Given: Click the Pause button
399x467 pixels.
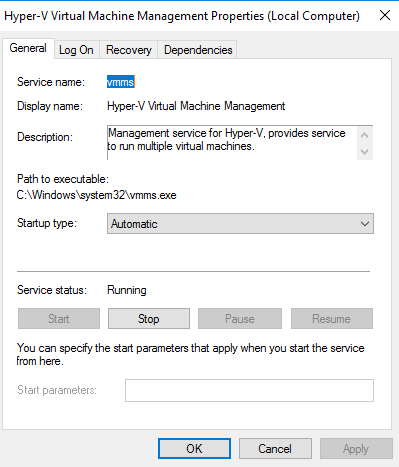Looking at the screenshot, I should click(x=240, y=319).
